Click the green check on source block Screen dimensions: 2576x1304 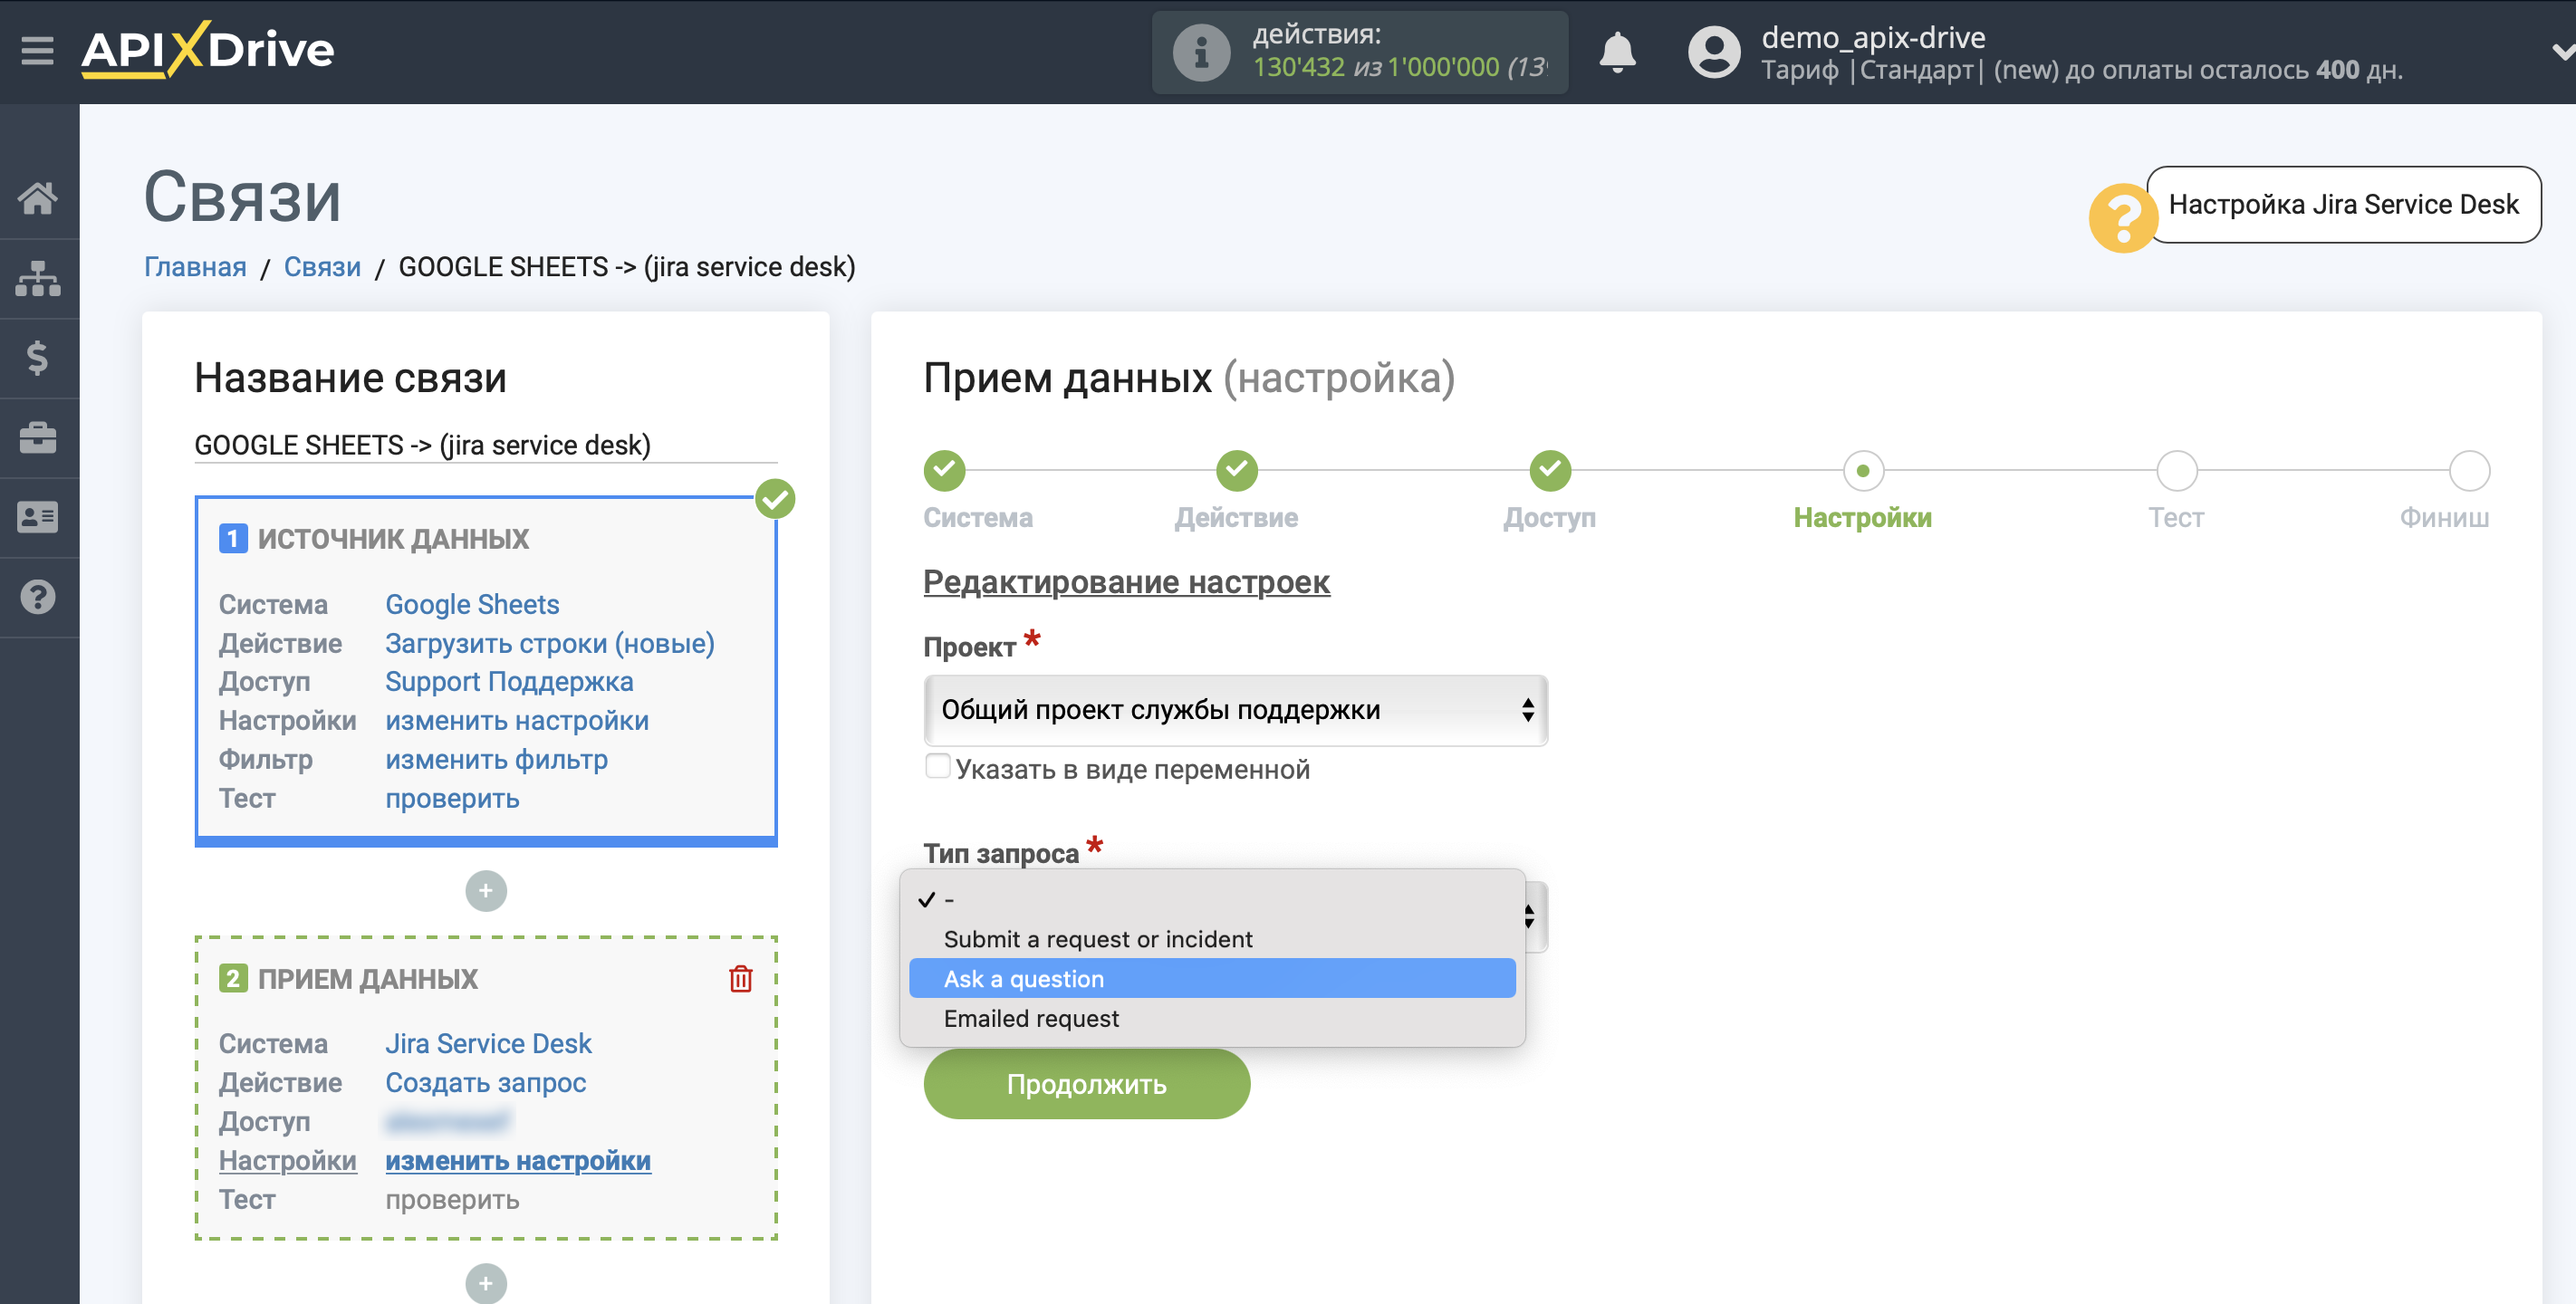pyautogui.click(x=775, y=498)
